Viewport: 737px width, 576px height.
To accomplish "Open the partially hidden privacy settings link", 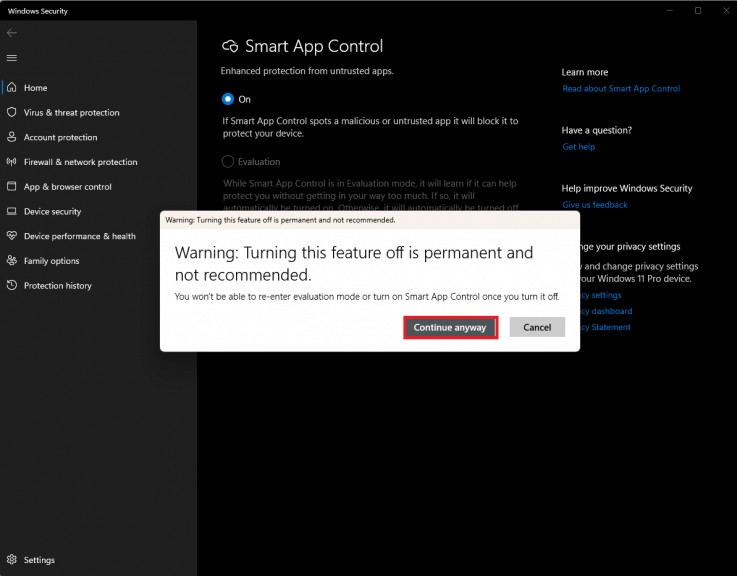I will (601, 295).
